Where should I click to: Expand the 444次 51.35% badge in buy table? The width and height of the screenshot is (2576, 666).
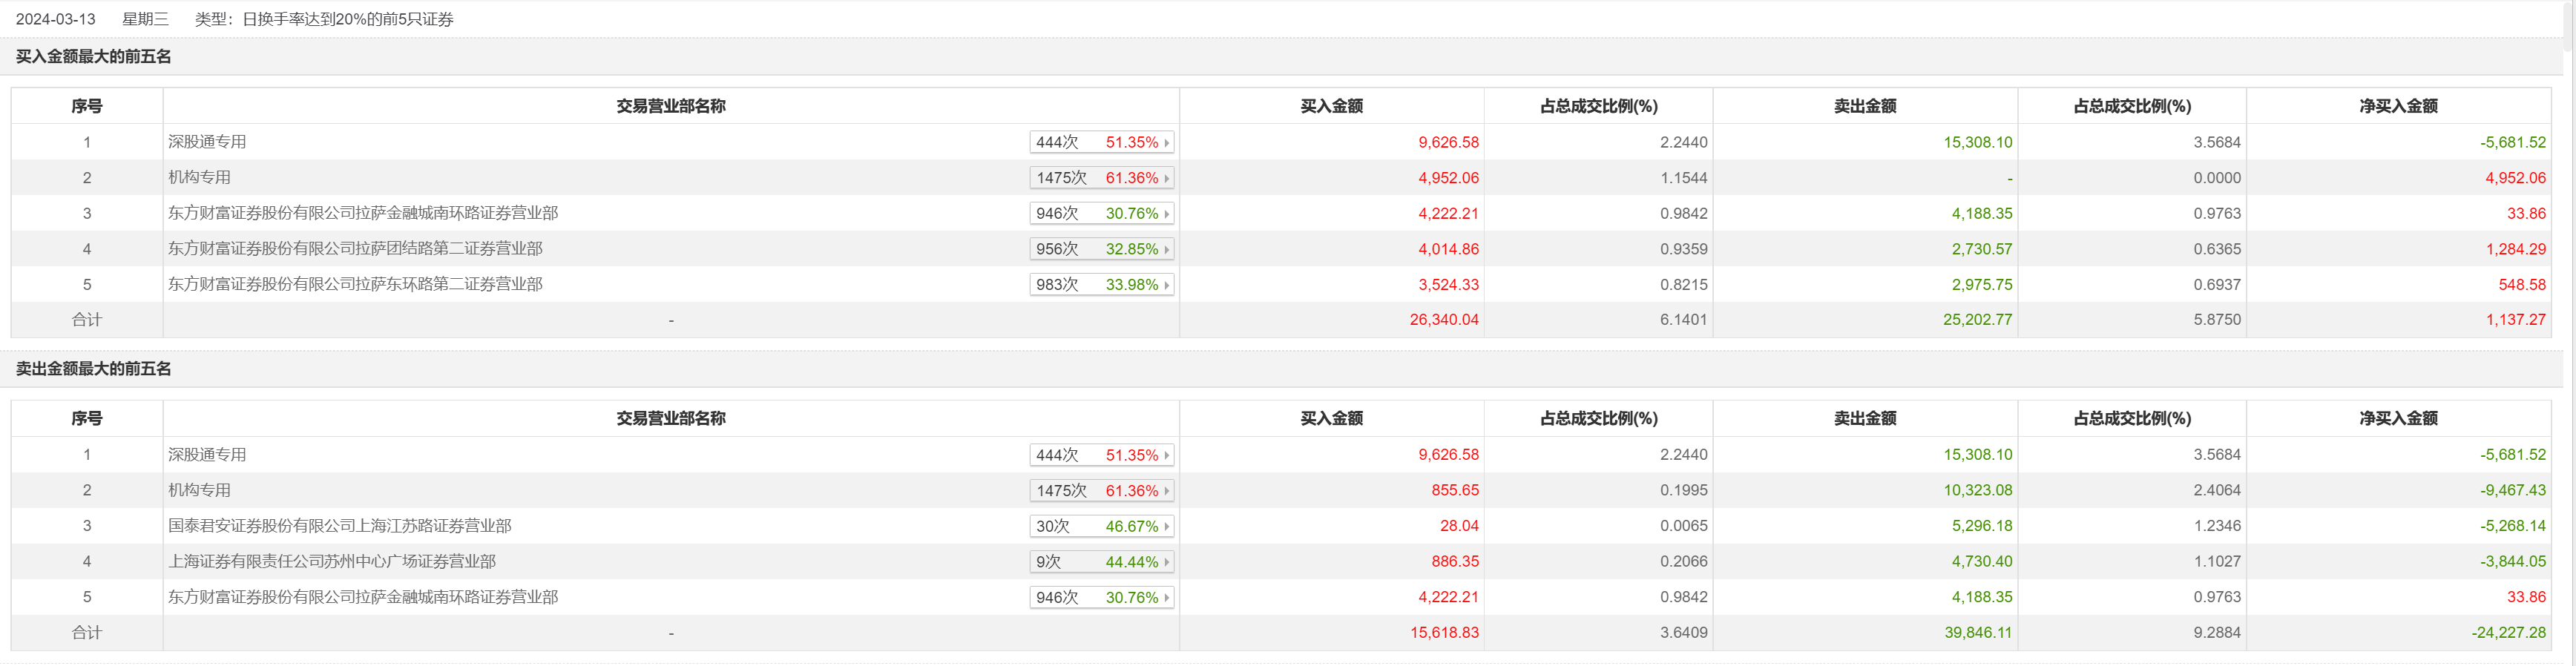tap(1166, 143)
